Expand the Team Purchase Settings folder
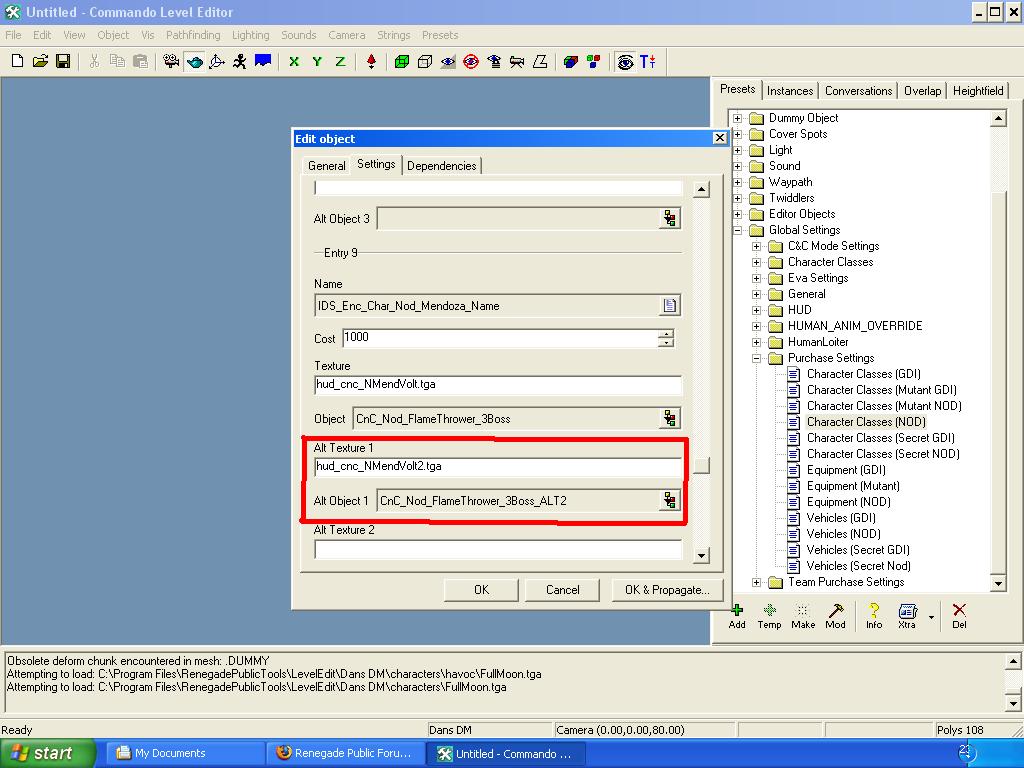Viewport: 1024px width, 768px height. click(x=757, y=582)
